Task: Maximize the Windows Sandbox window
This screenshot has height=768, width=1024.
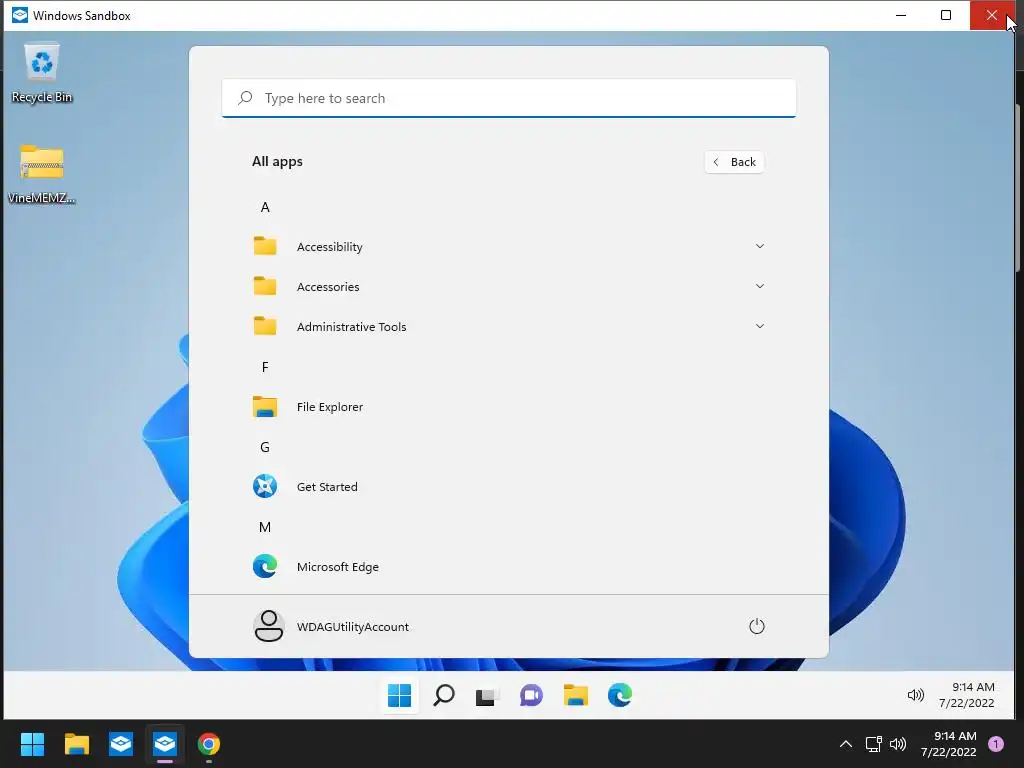Action: tap(946, 15)
